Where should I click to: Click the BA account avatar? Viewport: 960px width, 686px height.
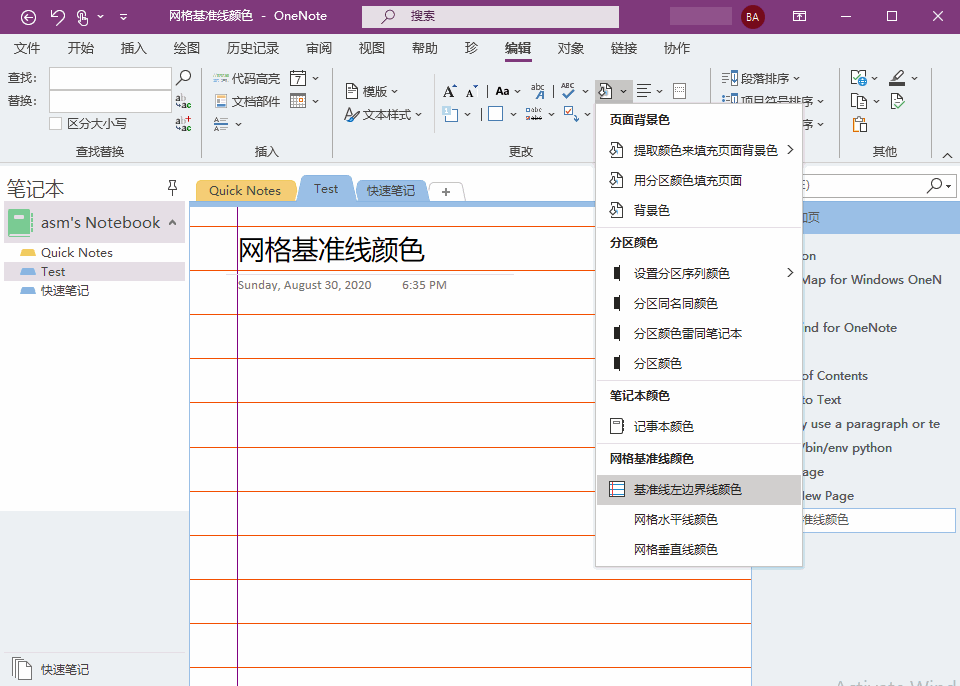coord(752,17)
